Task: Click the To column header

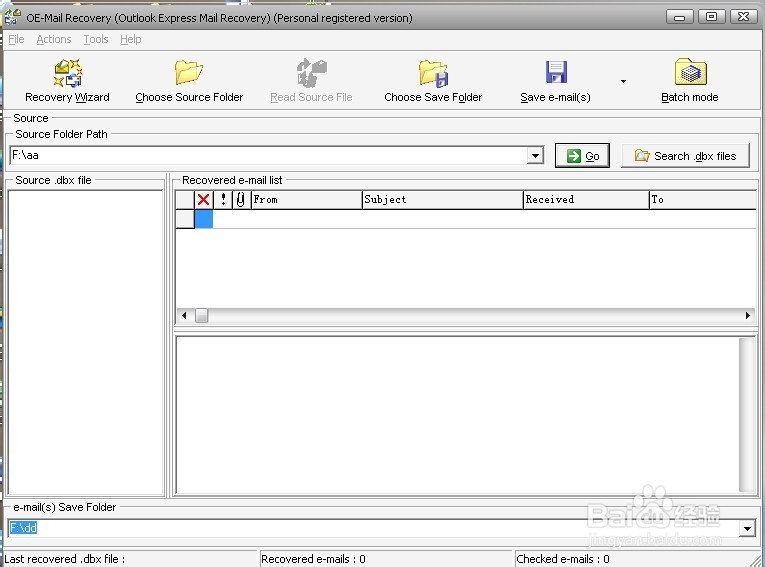Action: pyautogui.click(x=703, y=199)
